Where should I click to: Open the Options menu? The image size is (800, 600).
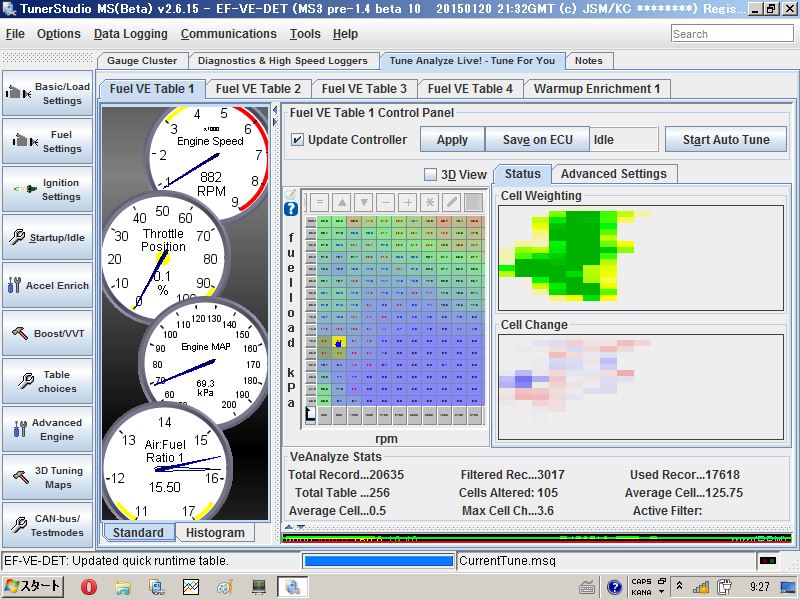click(59, 34)
